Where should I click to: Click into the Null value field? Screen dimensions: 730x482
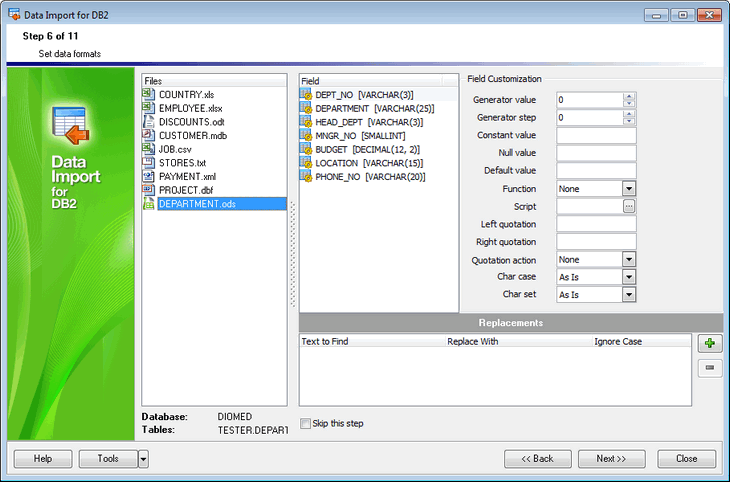596,153
